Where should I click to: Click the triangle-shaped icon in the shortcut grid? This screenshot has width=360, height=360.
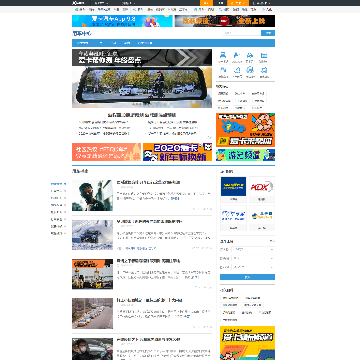(237, 70)
